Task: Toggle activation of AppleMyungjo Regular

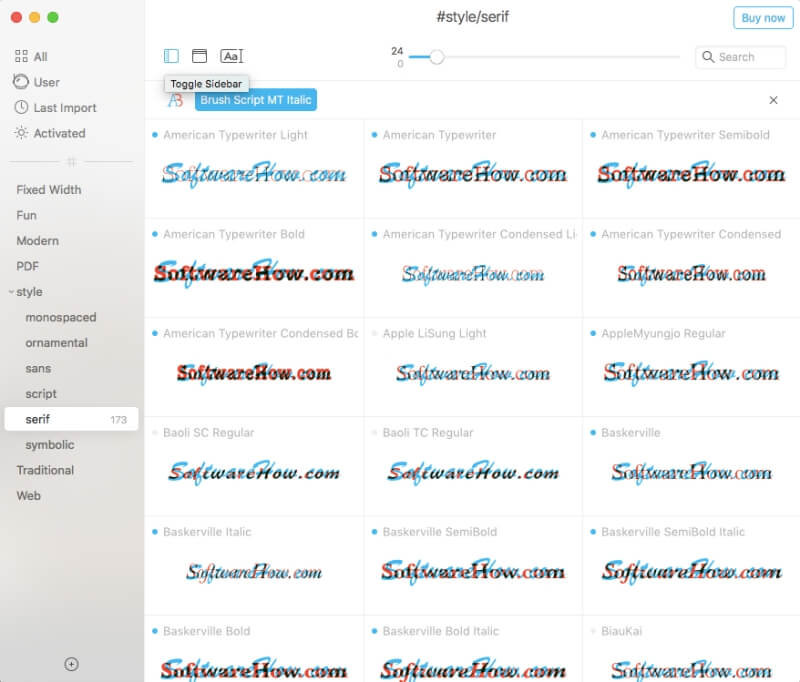Action: tap(593, 334)
